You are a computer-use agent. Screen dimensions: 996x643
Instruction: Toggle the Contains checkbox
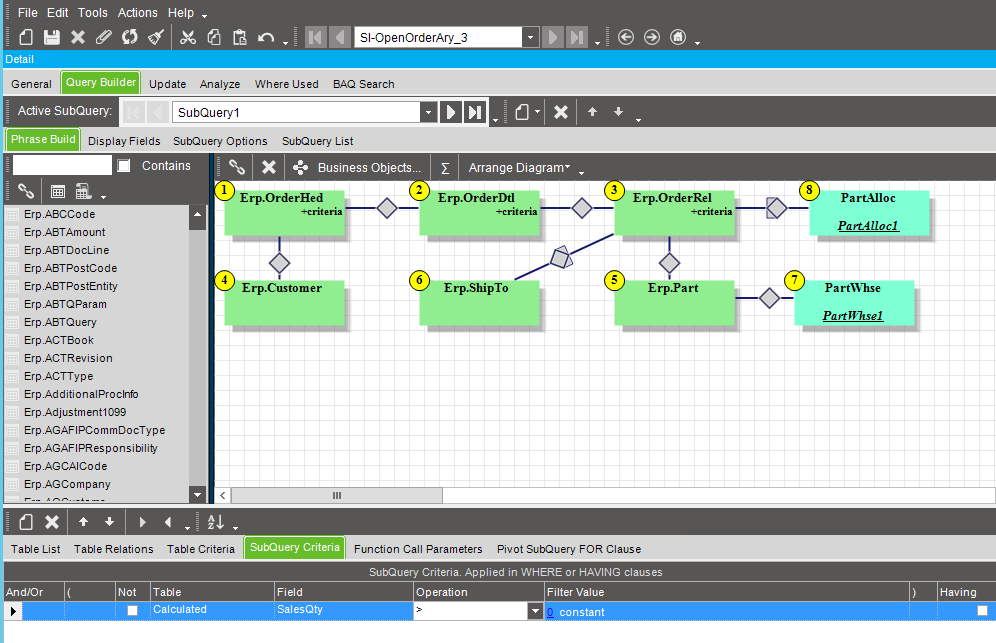(x=124, y=166)
